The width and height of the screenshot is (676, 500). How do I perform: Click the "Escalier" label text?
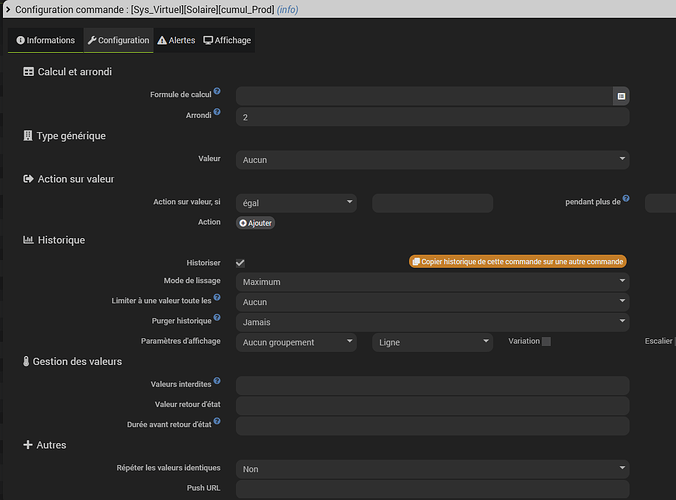(658, 341)
